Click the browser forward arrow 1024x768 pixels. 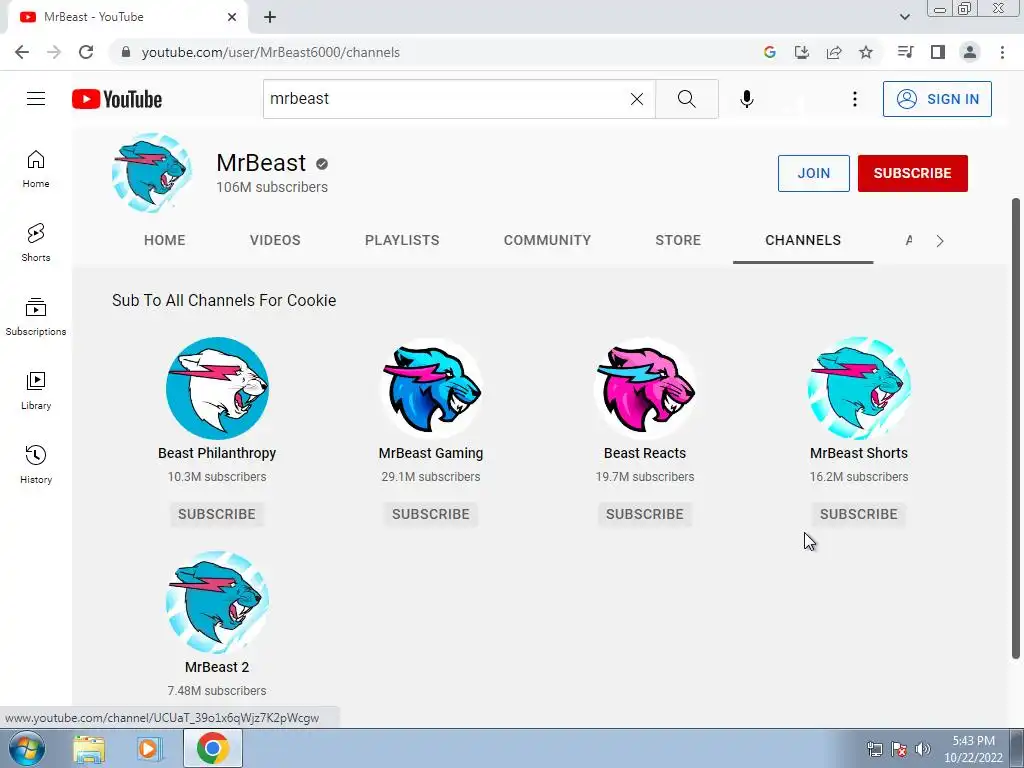point(54,52)
